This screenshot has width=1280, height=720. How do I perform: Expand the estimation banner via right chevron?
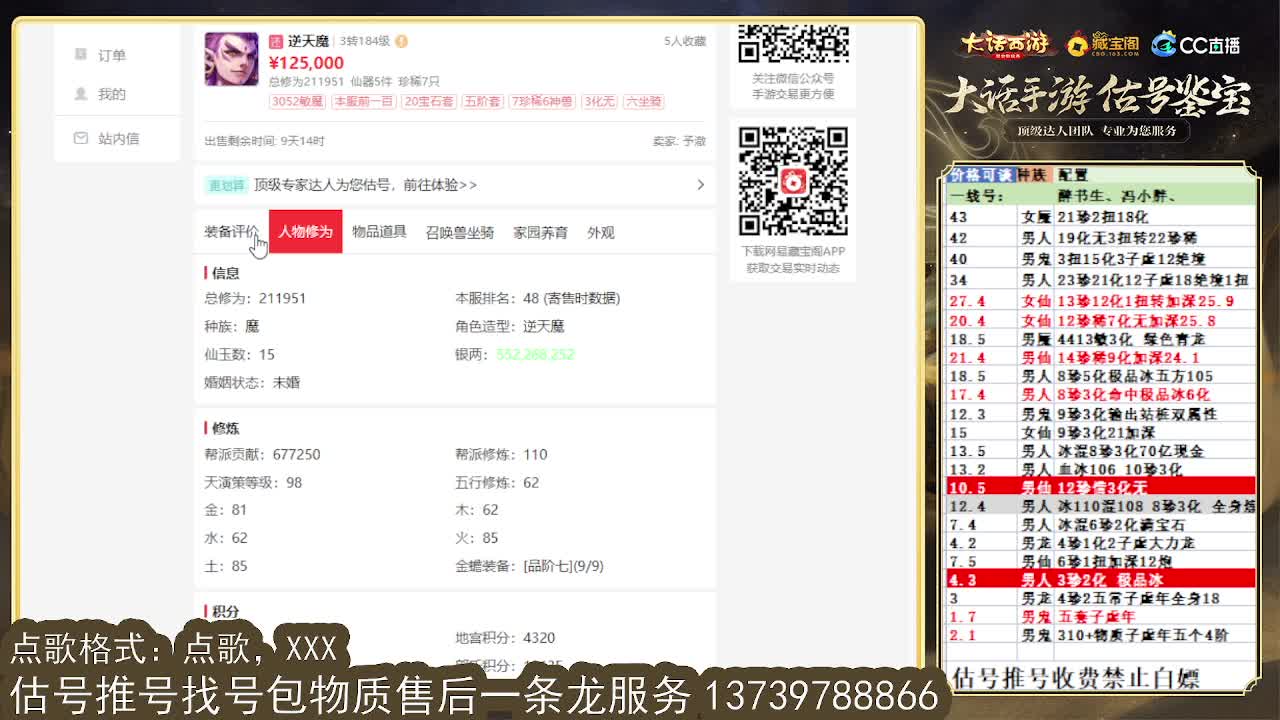pos(699,186)
